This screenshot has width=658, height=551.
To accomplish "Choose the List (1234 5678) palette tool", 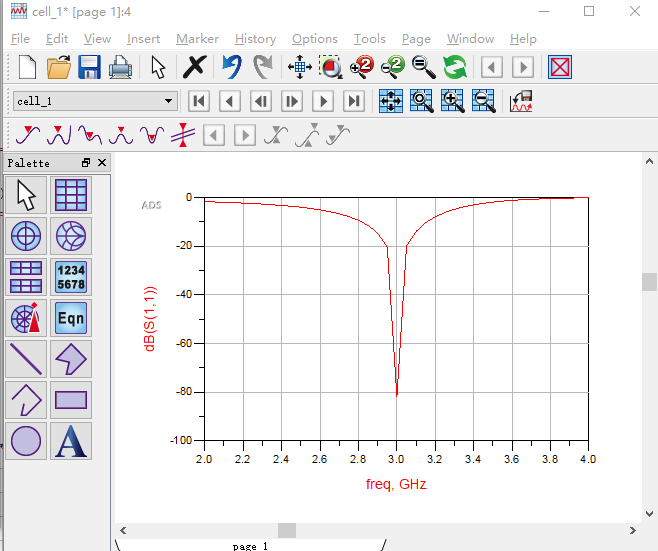I will tap(71, 277).
